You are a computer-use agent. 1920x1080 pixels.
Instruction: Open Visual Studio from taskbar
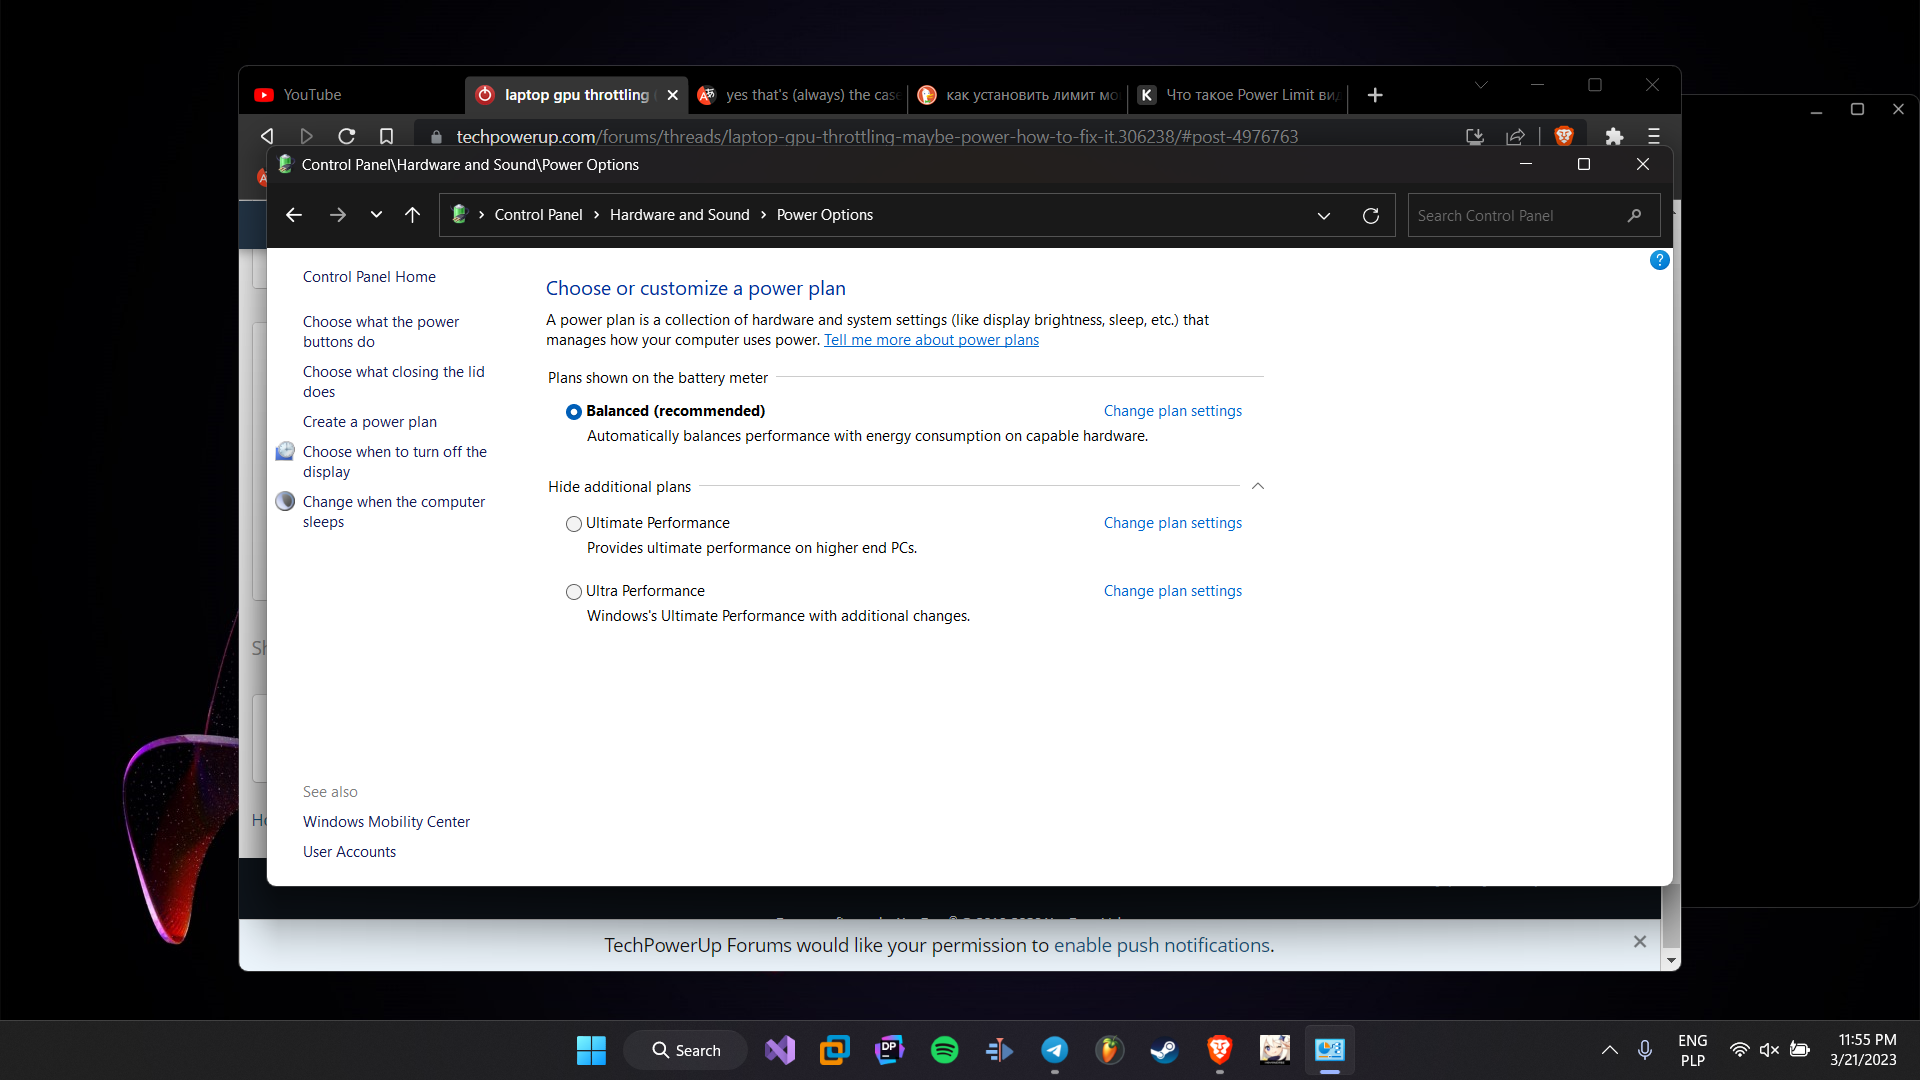(780, 1050)
